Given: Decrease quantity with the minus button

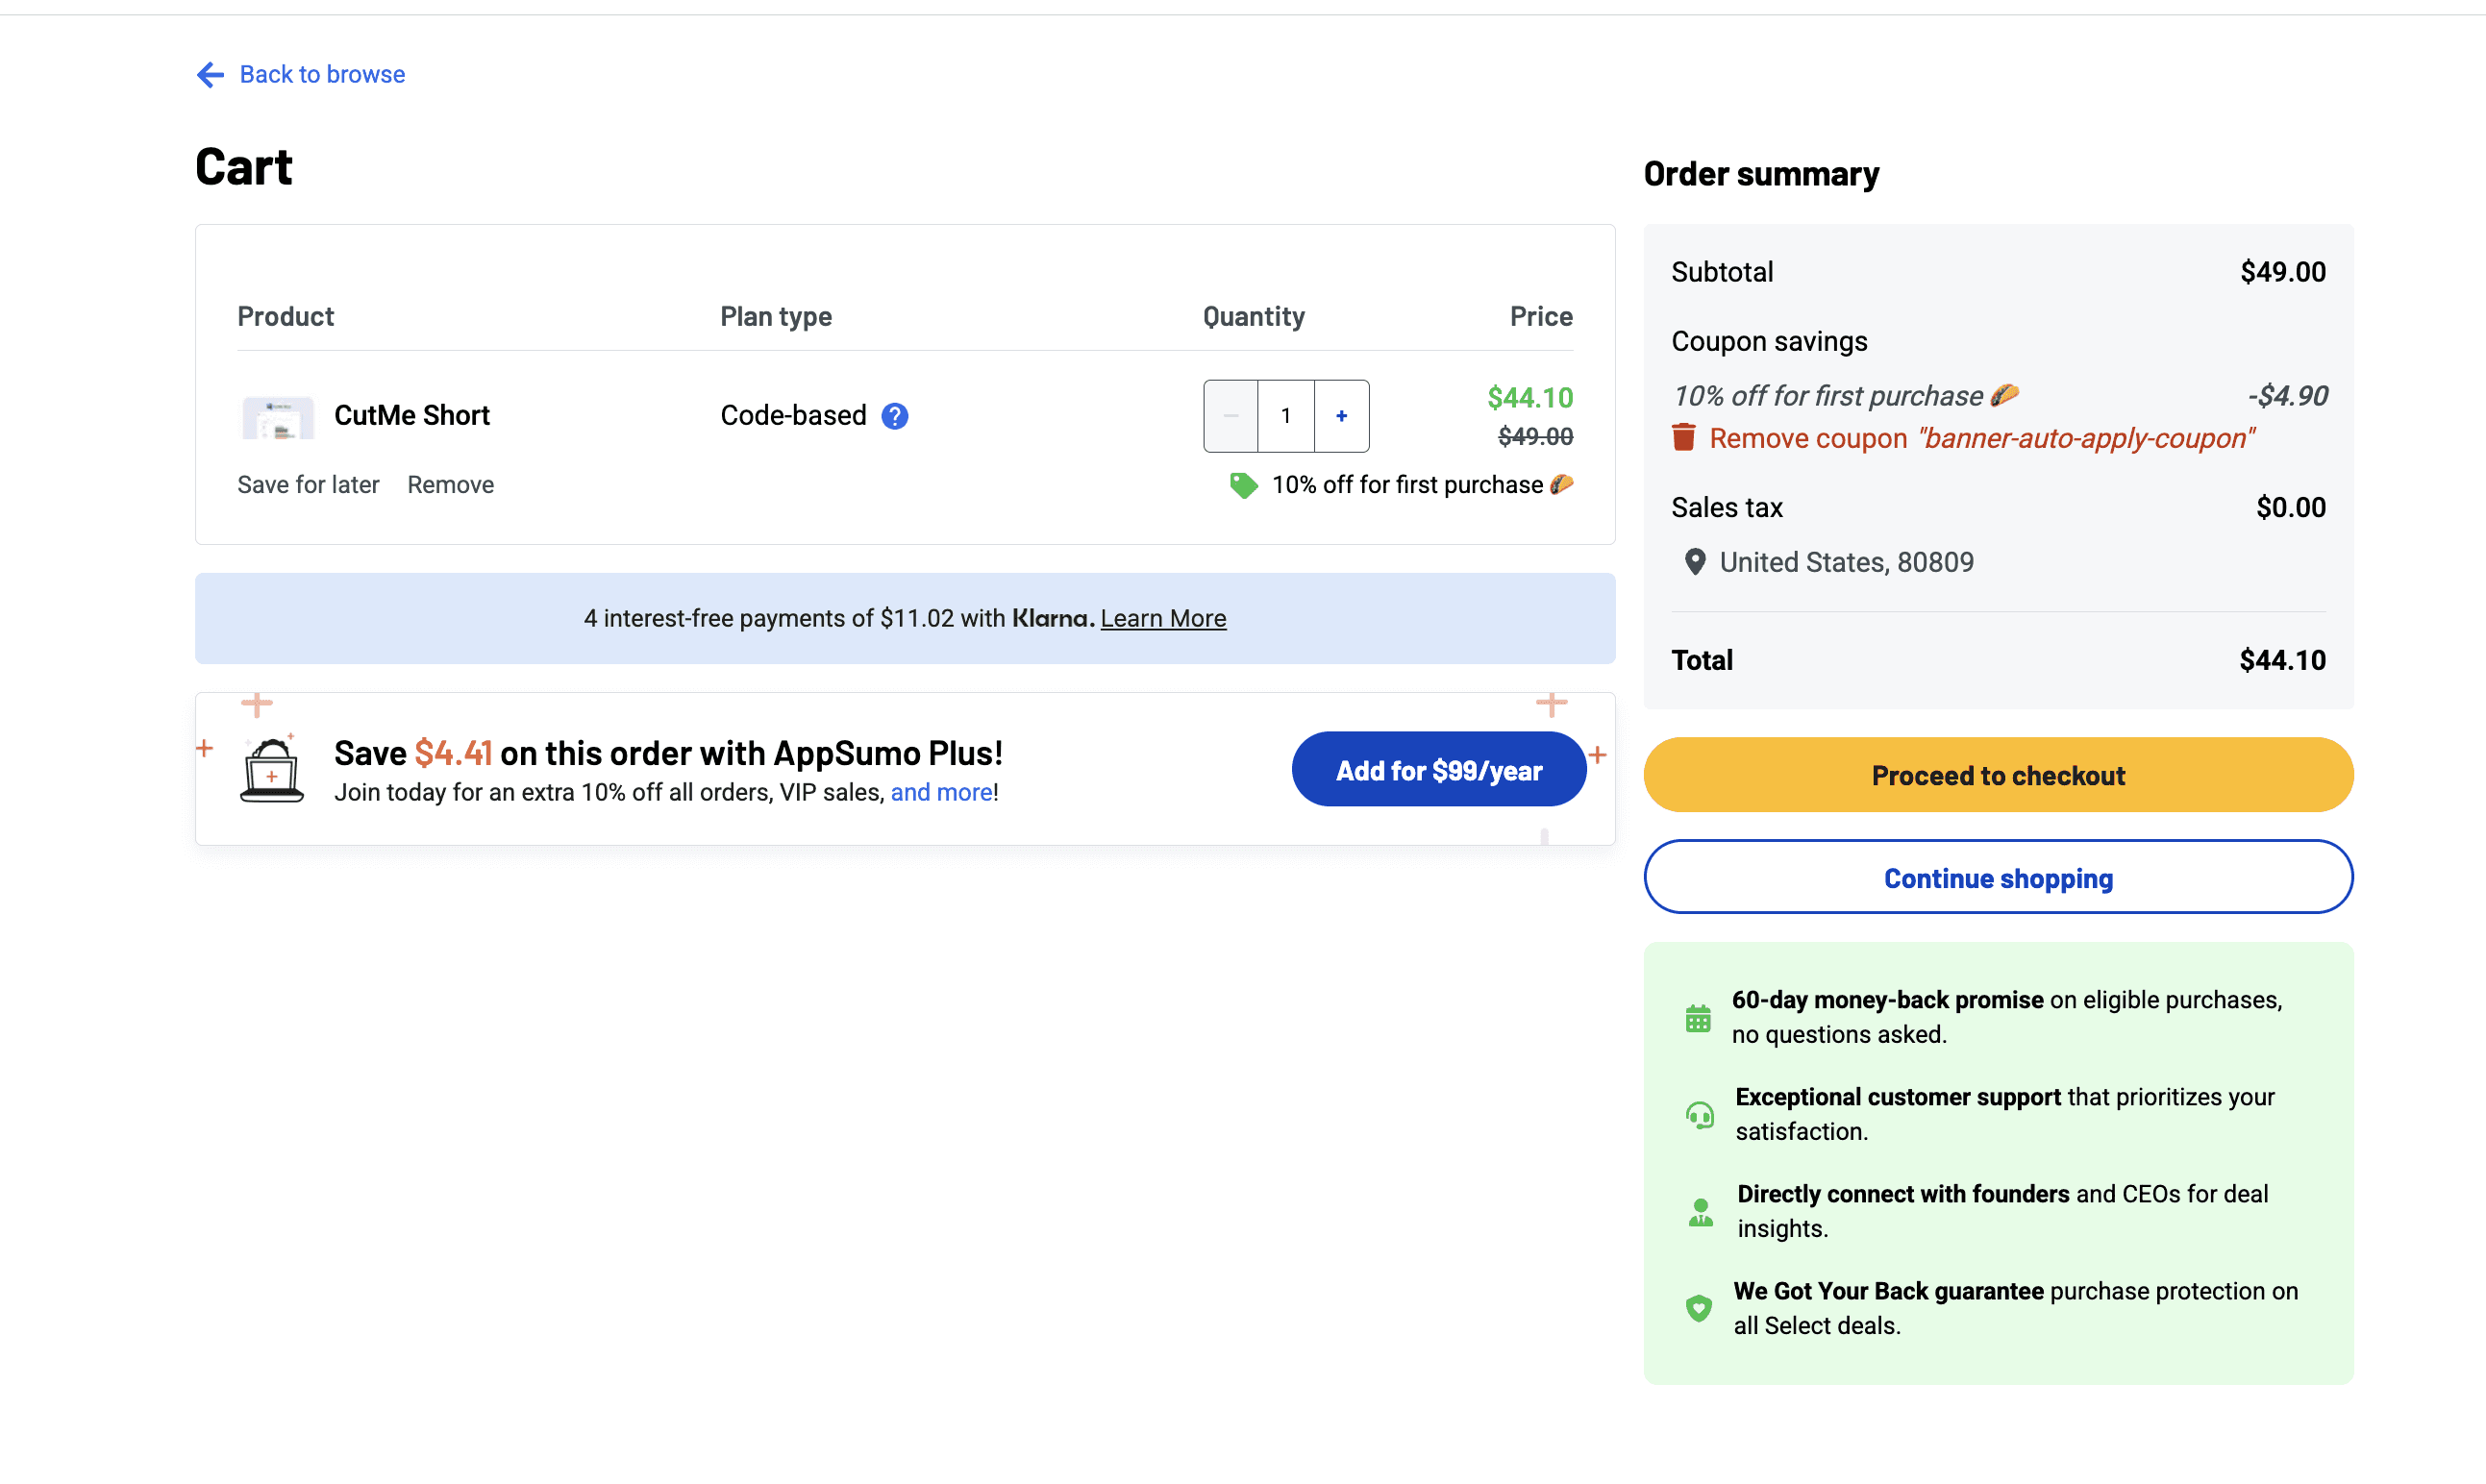Looking at the screenshot, I should click(1230, 416).
